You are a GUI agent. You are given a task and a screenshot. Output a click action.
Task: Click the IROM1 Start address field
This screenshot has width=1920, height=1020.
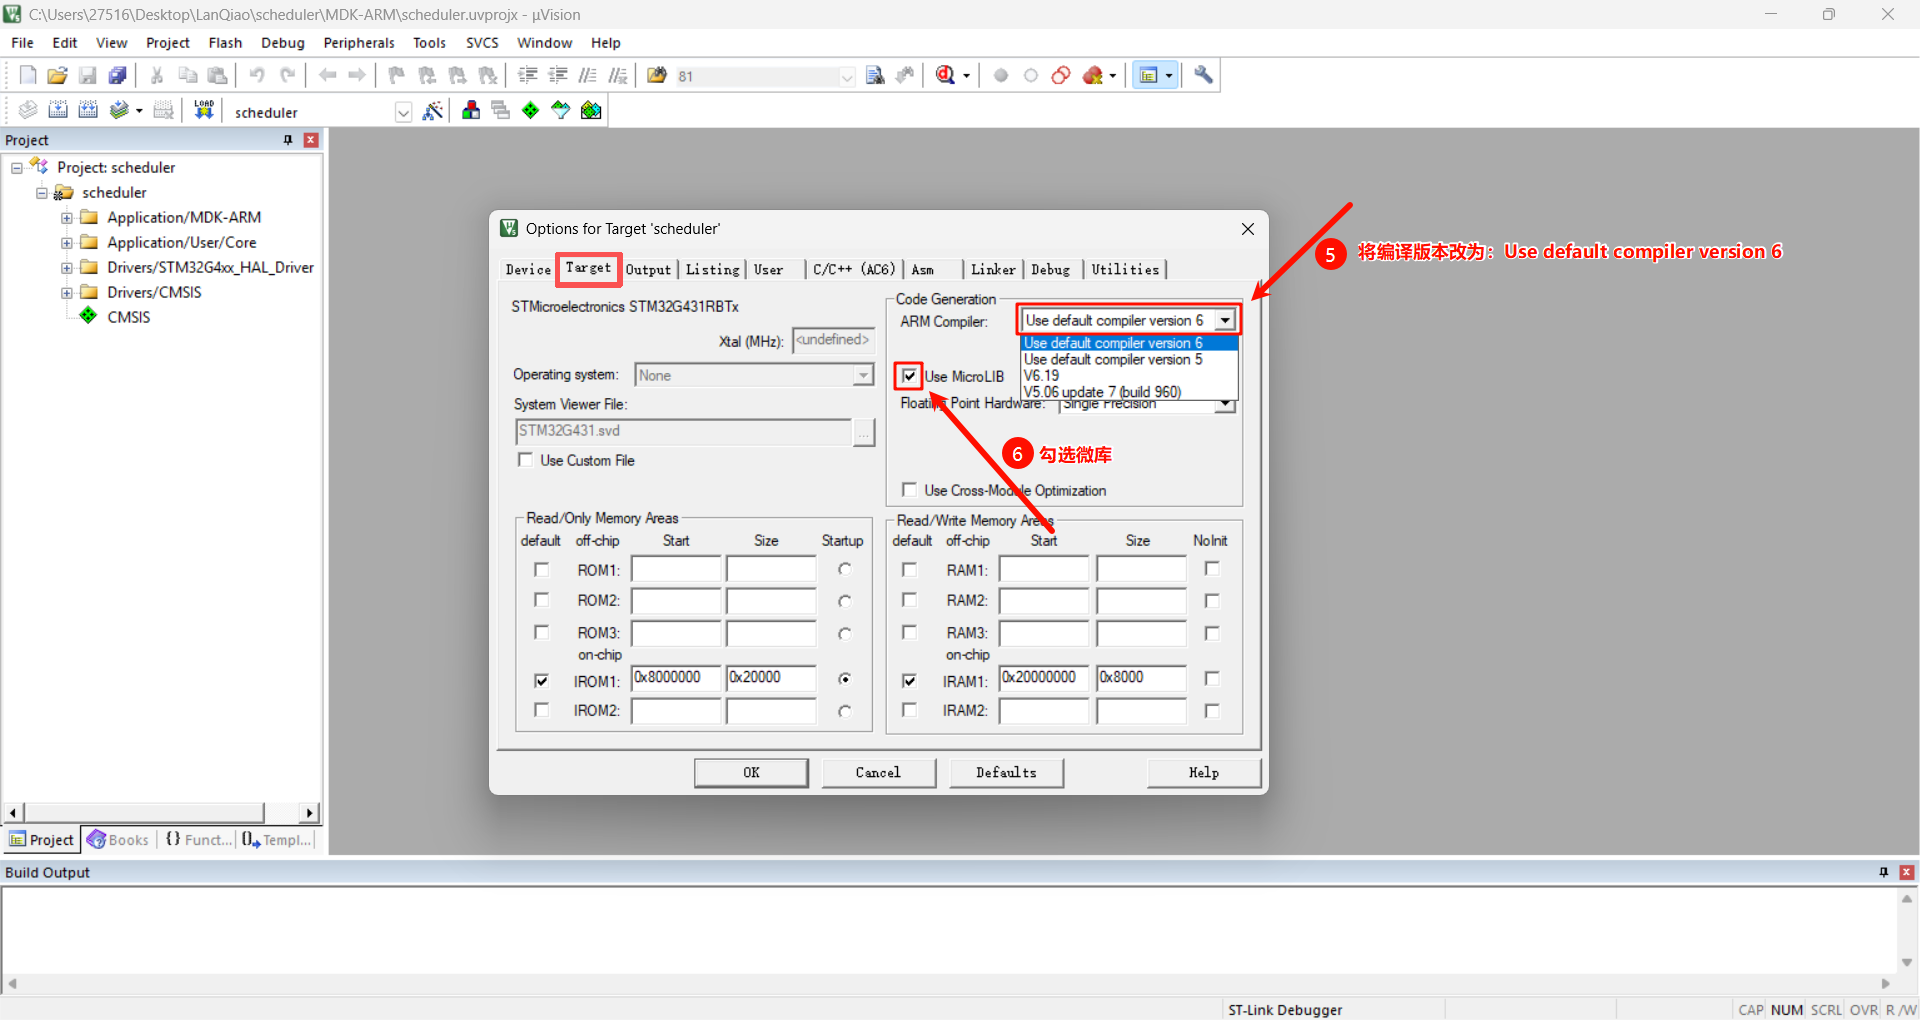[x=675, y=679]
